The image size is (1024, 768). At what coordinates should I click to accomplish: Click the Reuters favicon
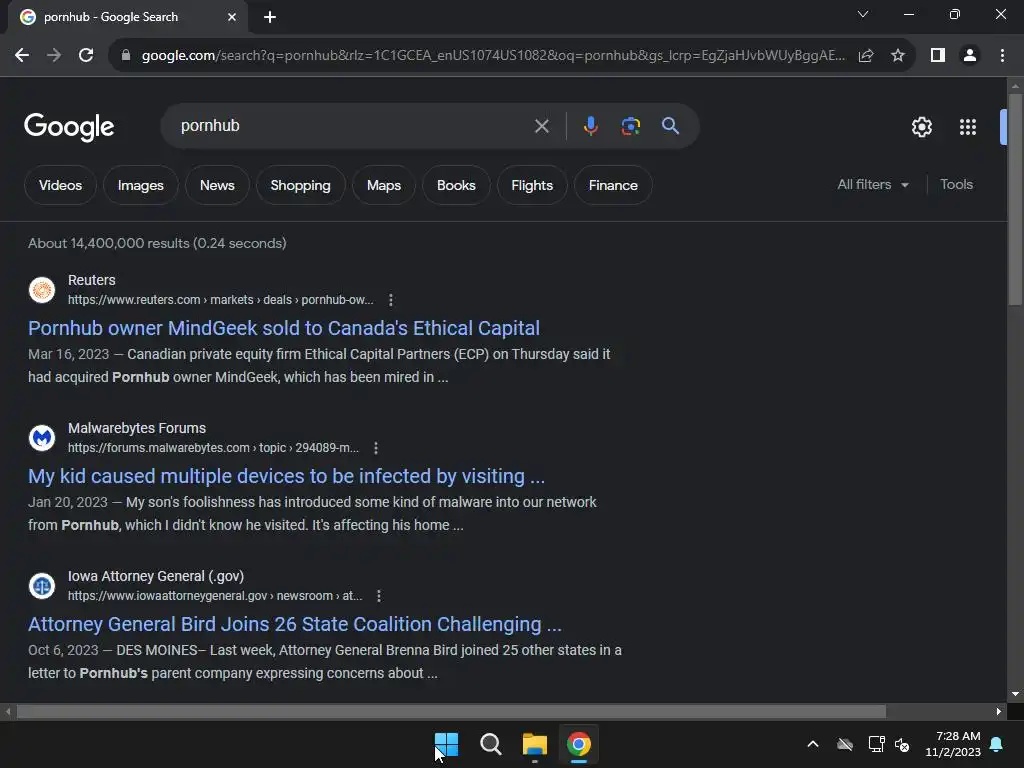[42, 290]
